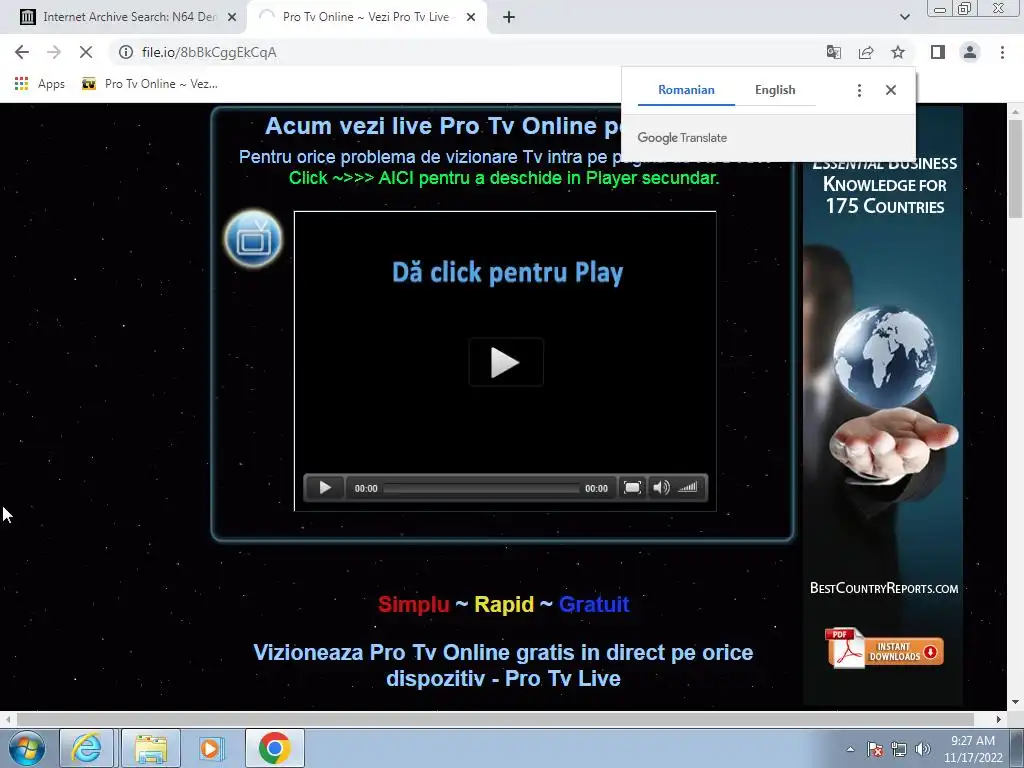
Task: Mute the video player speaker icon
Action: click(x=661, y=488)
